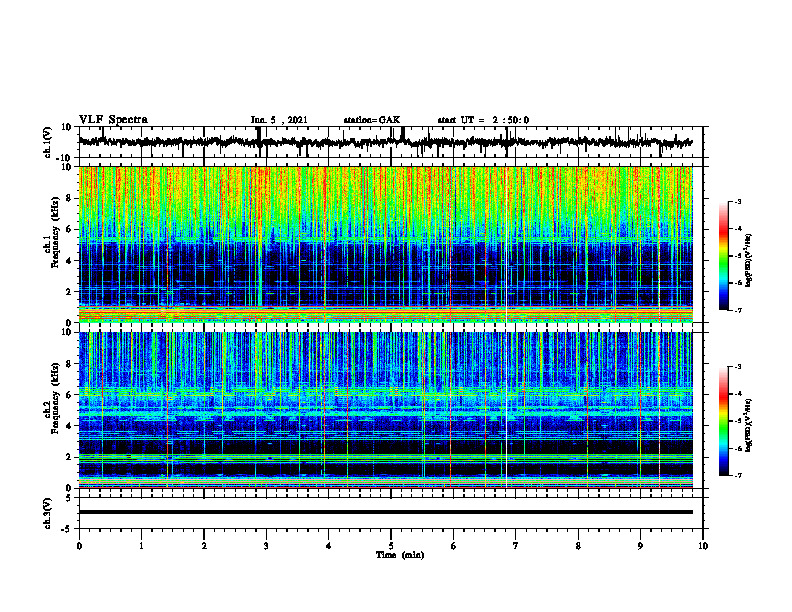Click the 4 kHz tick label on the ch.2 frequency axis

[71, 426]
